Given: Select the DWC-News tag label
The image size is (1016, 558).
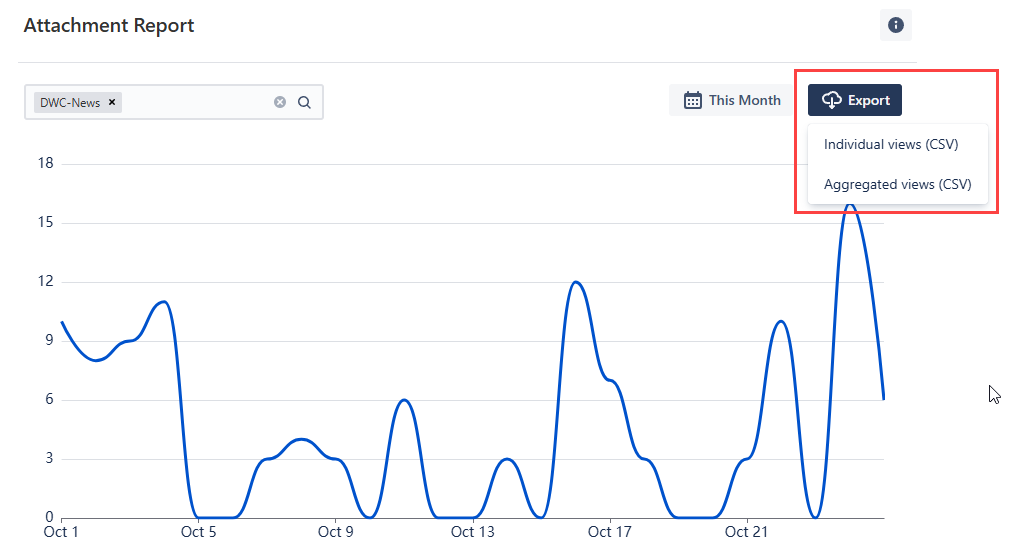Looking at the screenshot, I should 70,102.
